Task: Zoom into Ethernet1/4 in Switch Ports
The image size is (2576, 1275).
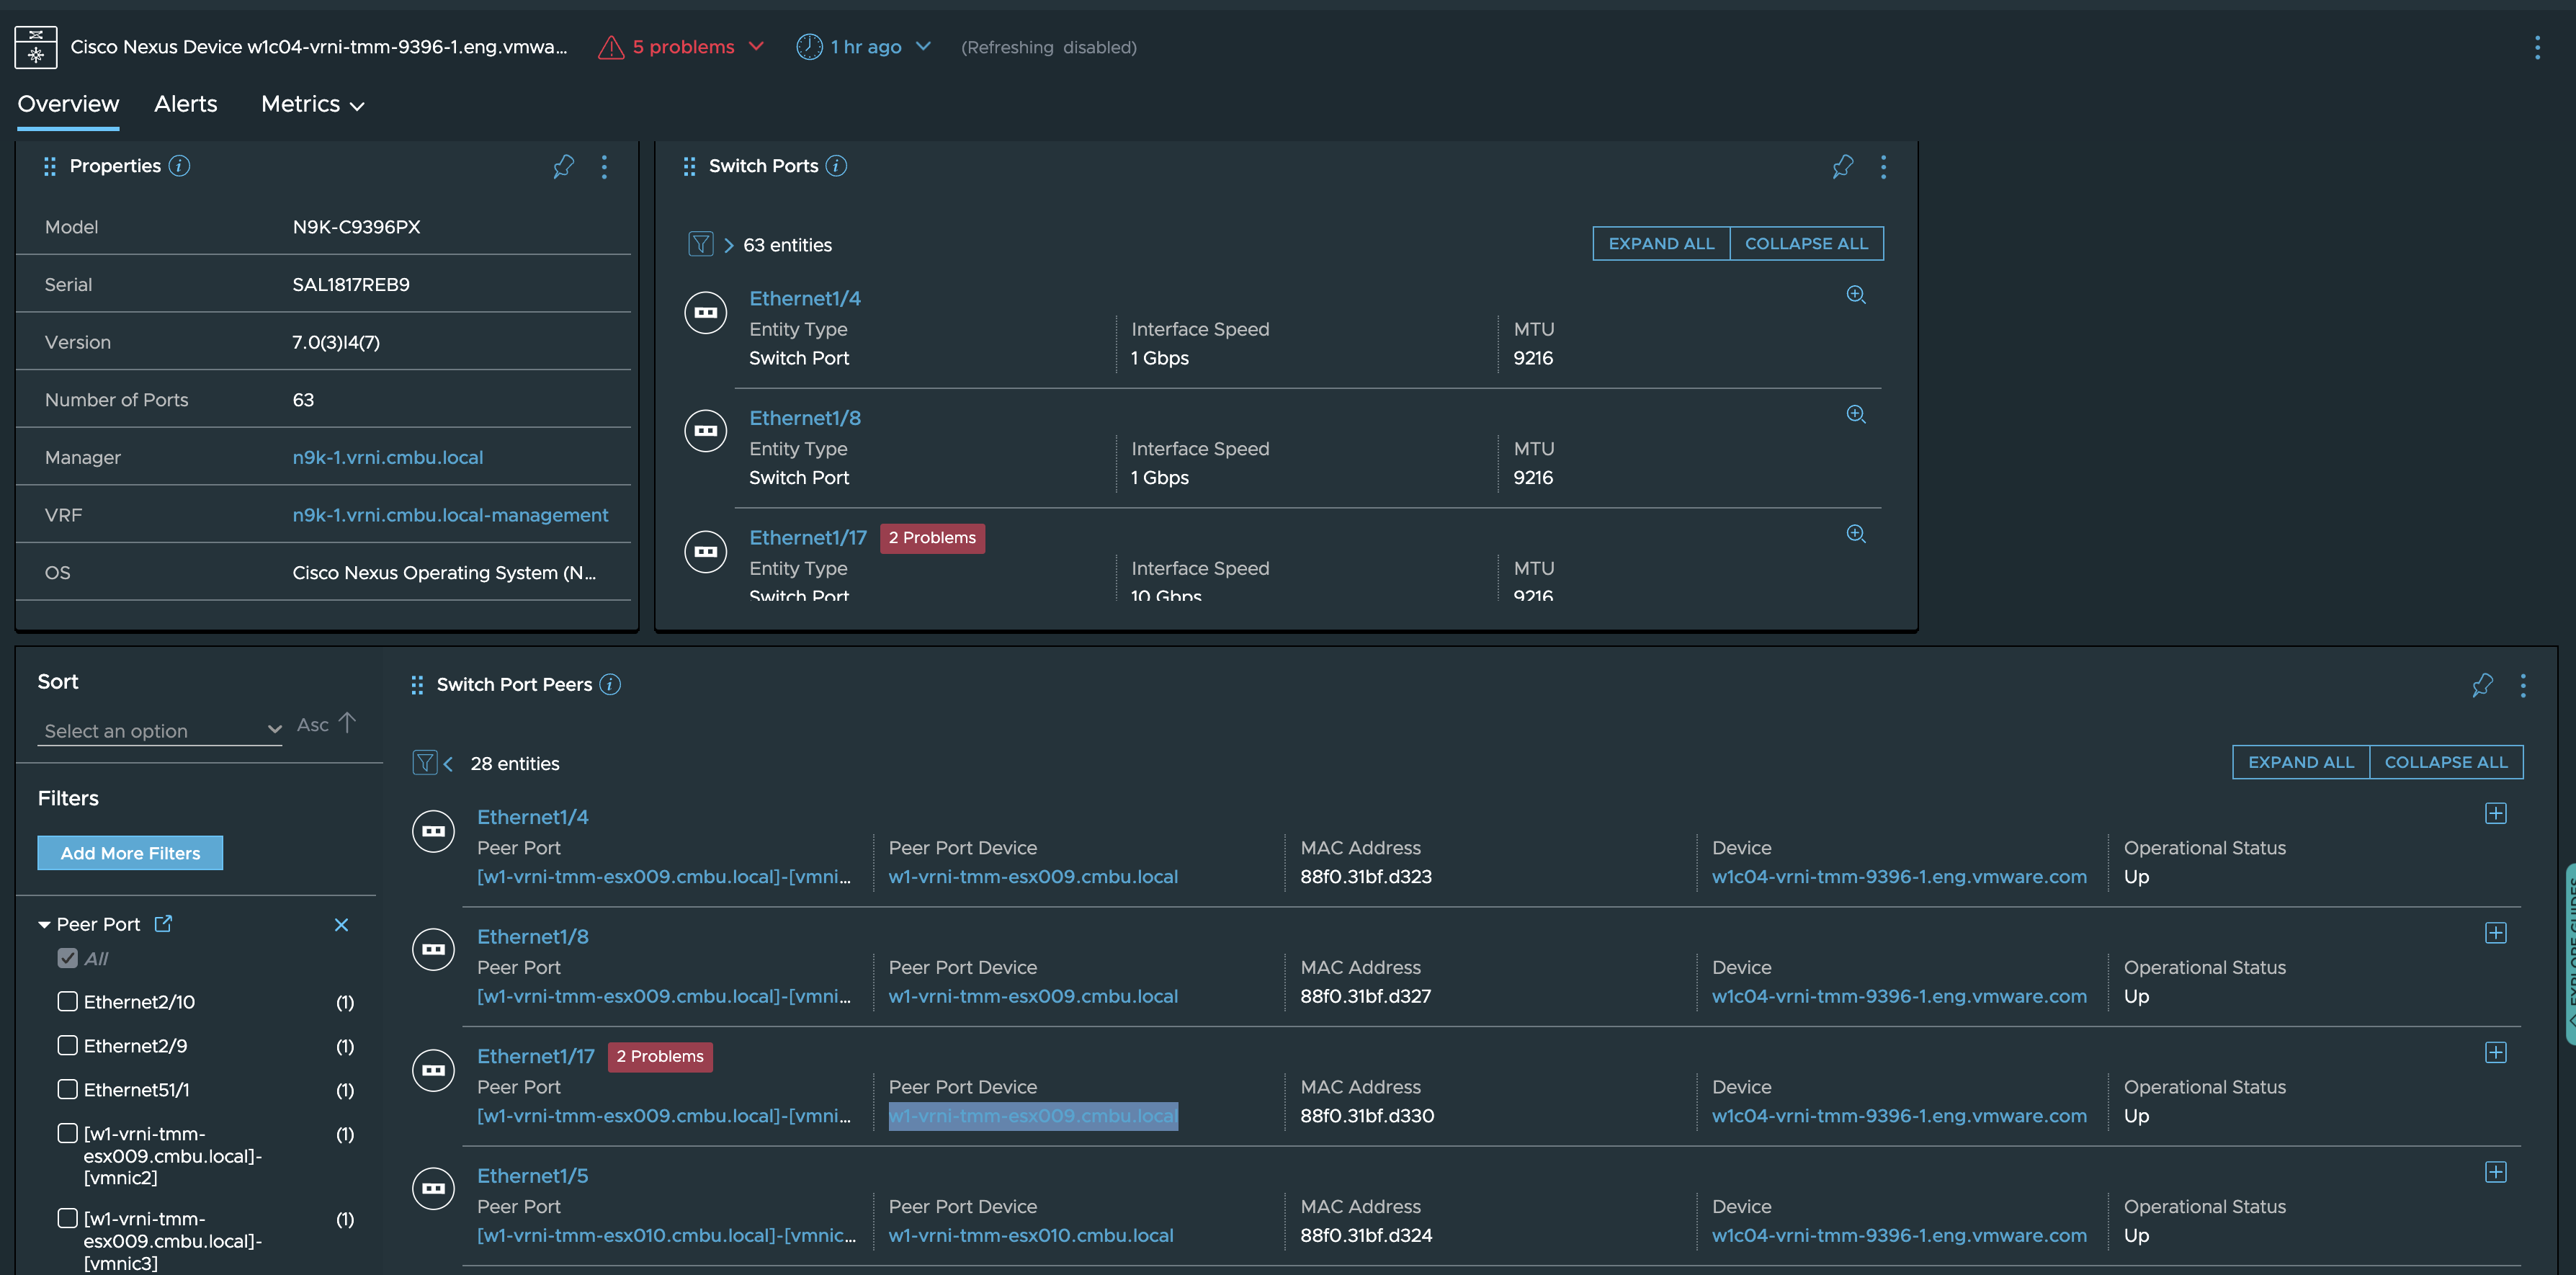Action: click(1856, 295)
